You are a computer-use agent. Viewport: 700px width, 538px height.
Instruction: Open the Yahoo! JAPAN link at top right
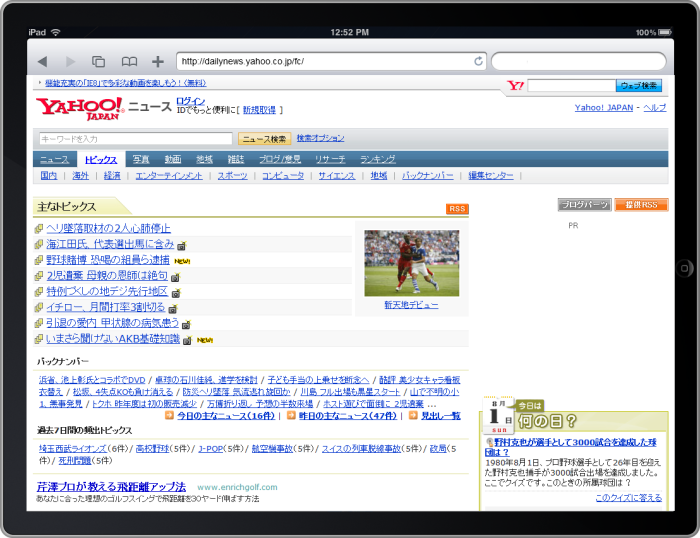(604, 108)
